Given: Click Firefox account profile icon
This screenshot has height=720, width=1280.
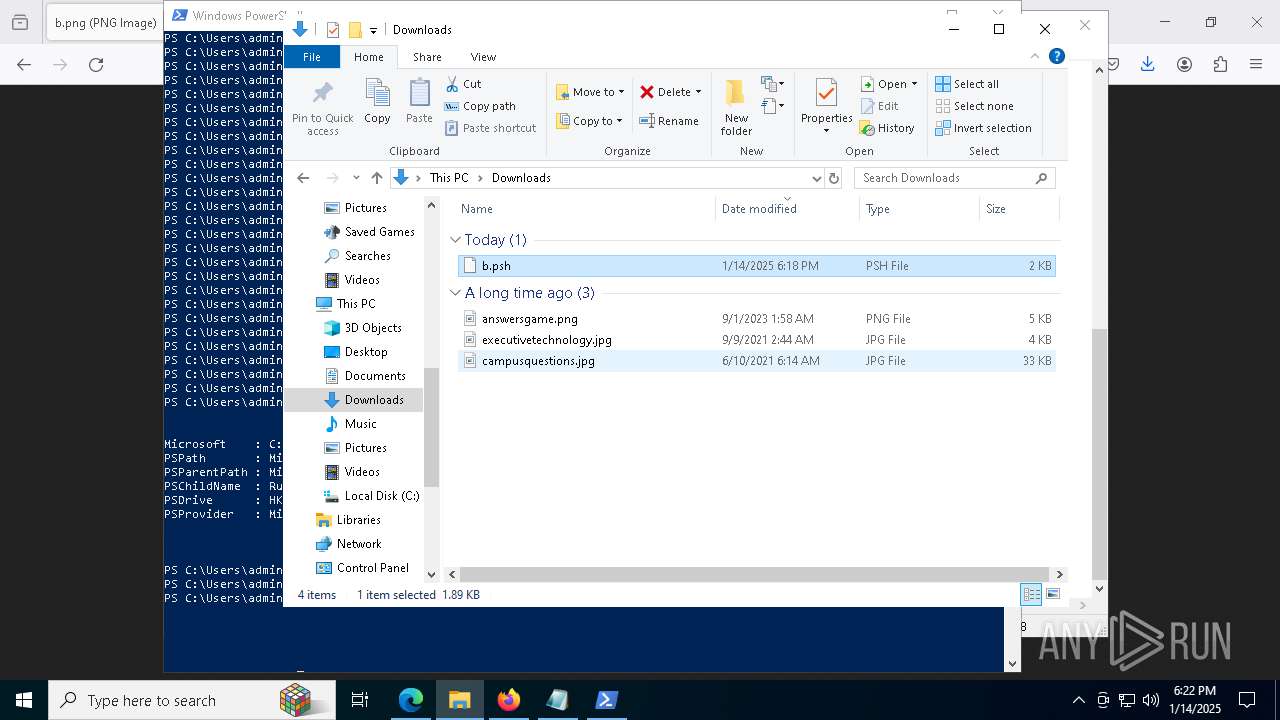Looking at the screenshot, I should [x=1184, y=64].
